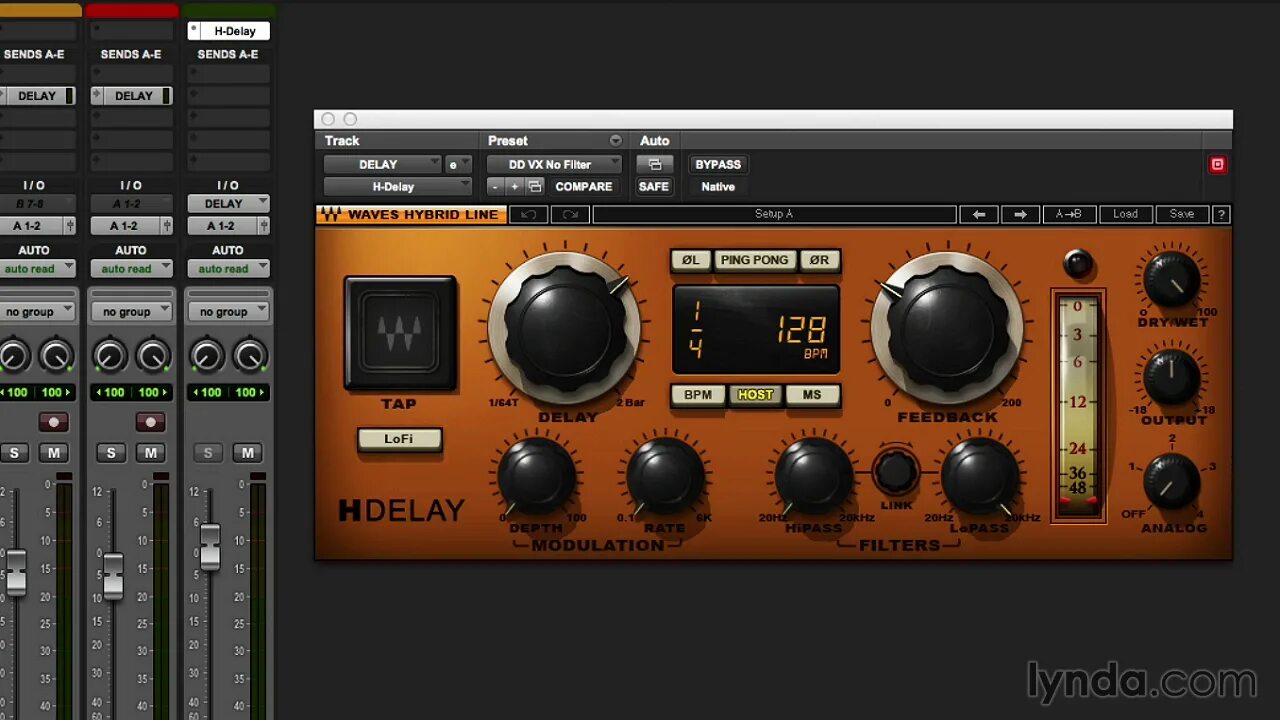Open plugin settings icon beside plus button
Image resolution: width=1280 pixels, height=720 pixels.
click(535, 187)
